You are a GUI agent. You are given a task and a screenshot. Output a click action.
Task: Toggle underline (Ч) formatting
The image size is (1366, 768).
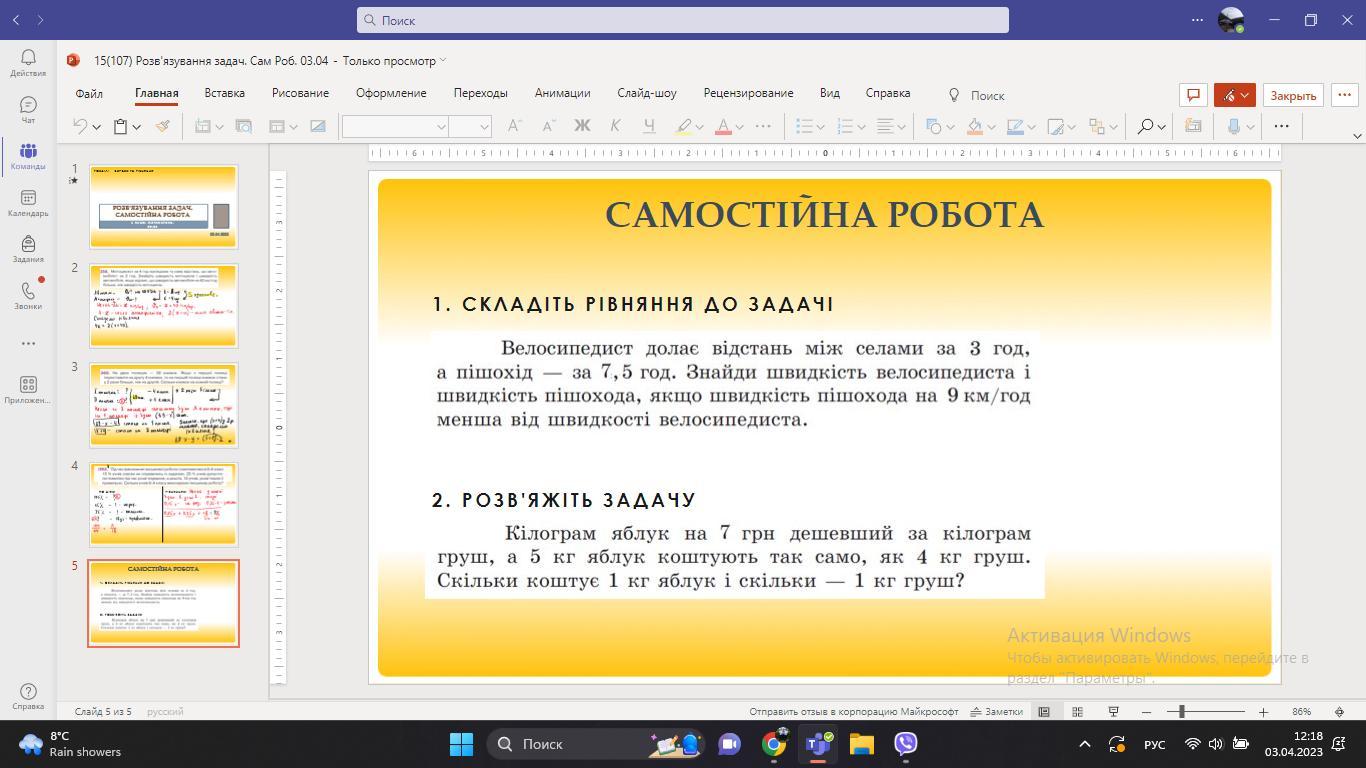point(649,126)
